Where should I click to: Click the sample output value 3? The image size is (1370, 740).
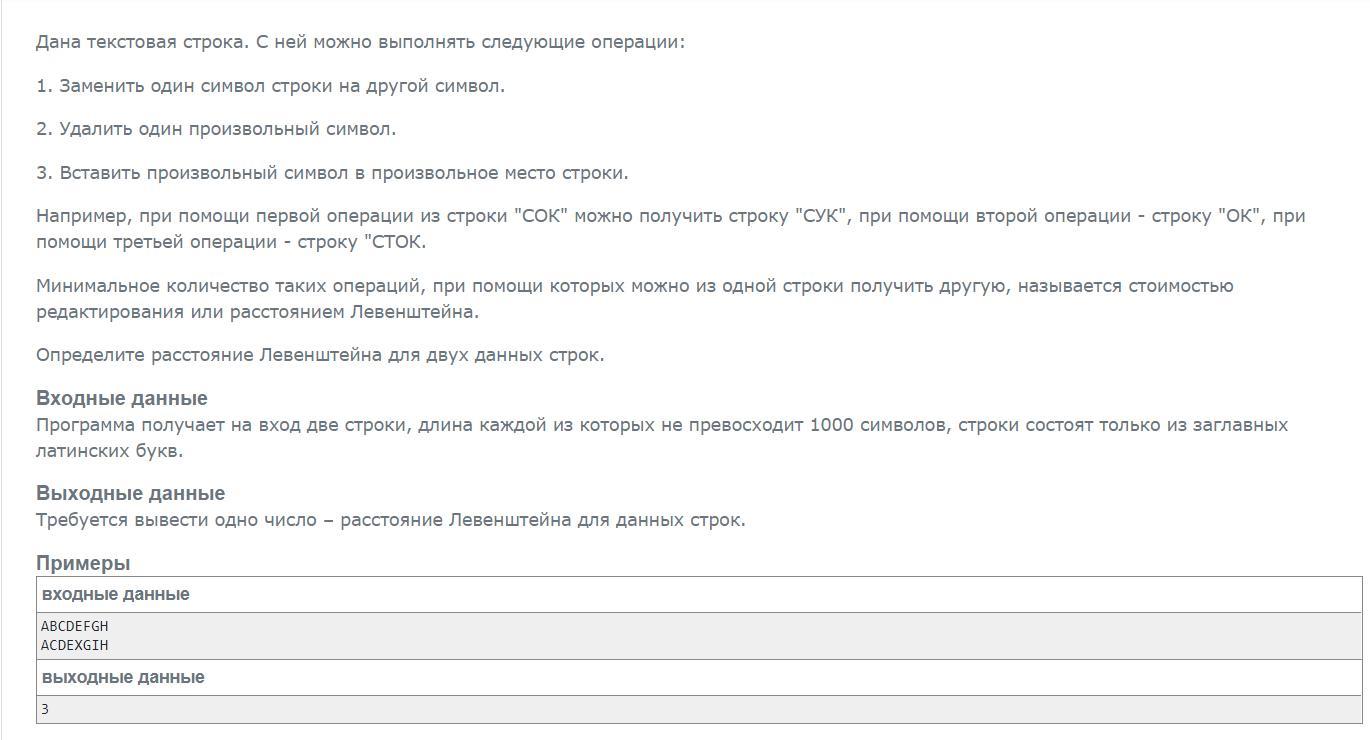(45, 709)
